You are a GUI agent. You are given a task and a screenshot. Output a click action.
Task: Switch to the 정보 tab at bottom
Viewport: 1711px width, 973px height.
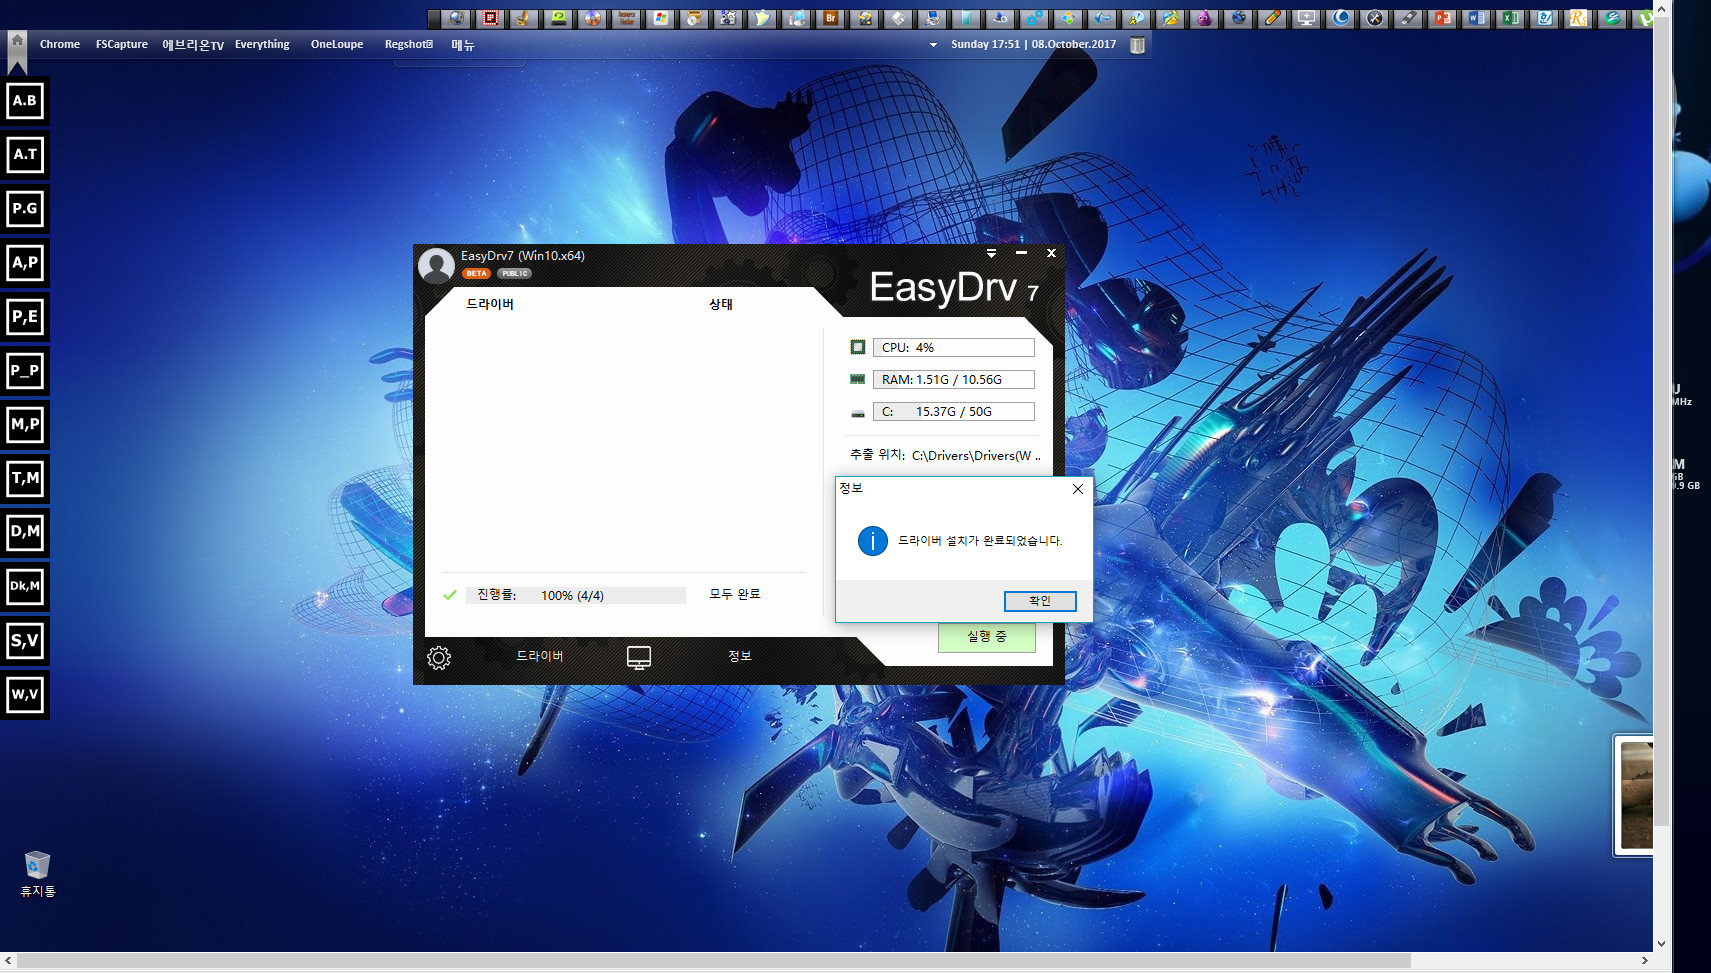740,656
